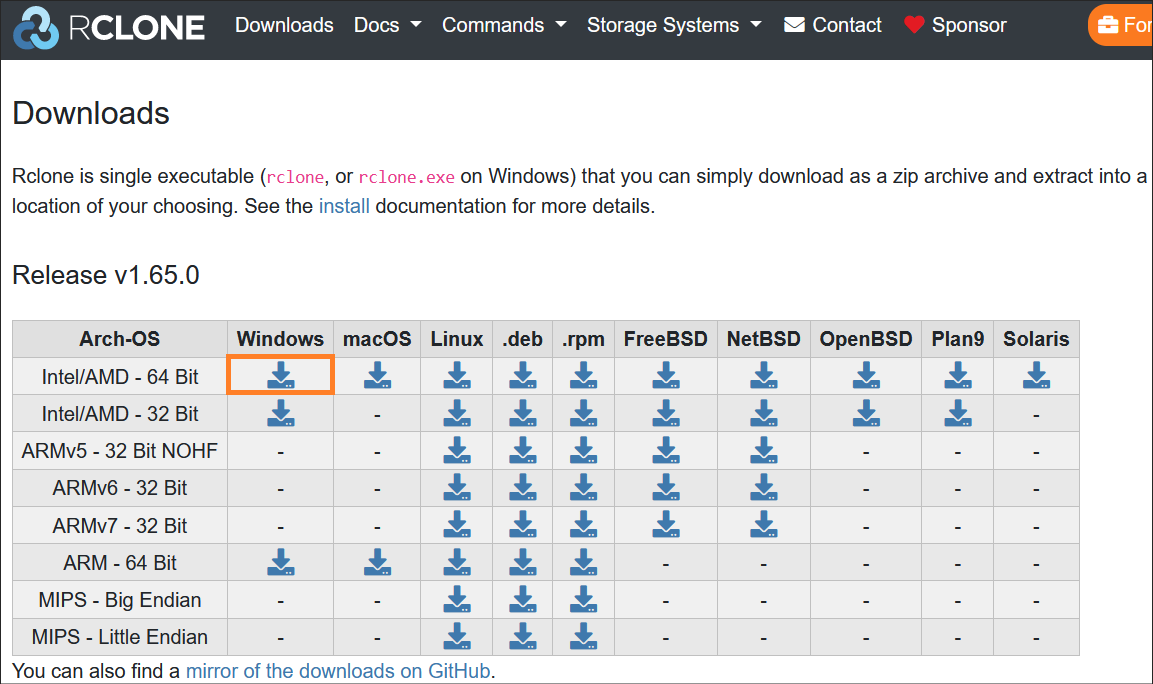Download .rpm Intel/AMD 64 Bit package

(583, 375)
